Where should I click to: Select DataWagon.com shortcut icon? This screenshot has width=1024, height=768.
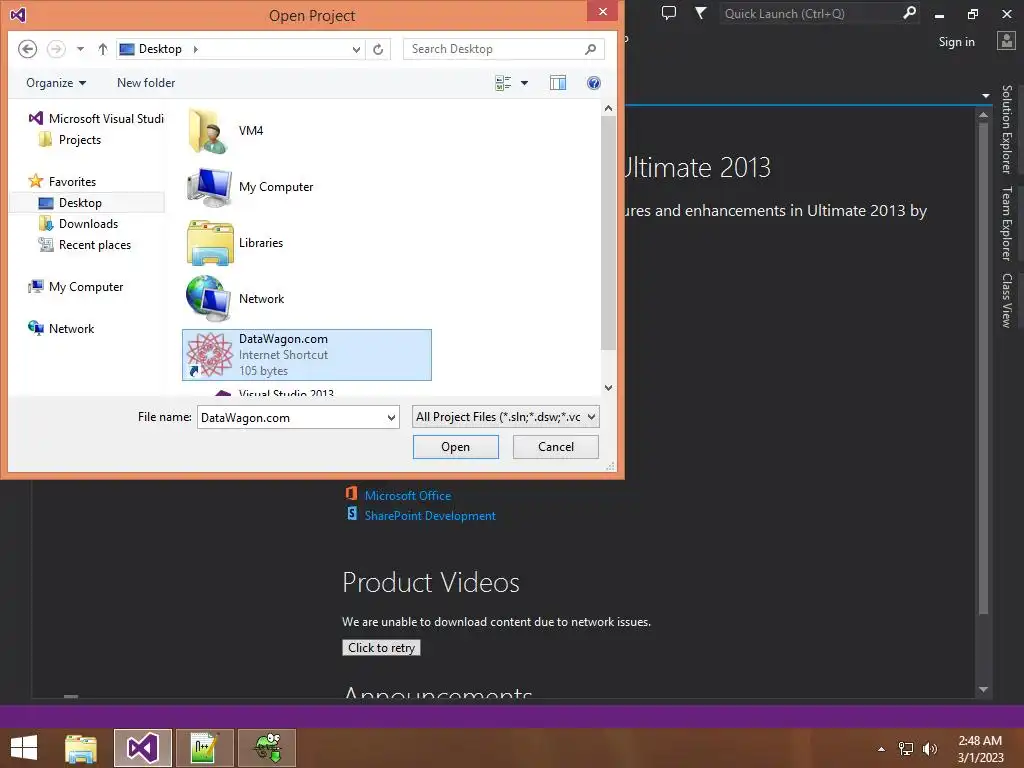[x=209, y=355]
